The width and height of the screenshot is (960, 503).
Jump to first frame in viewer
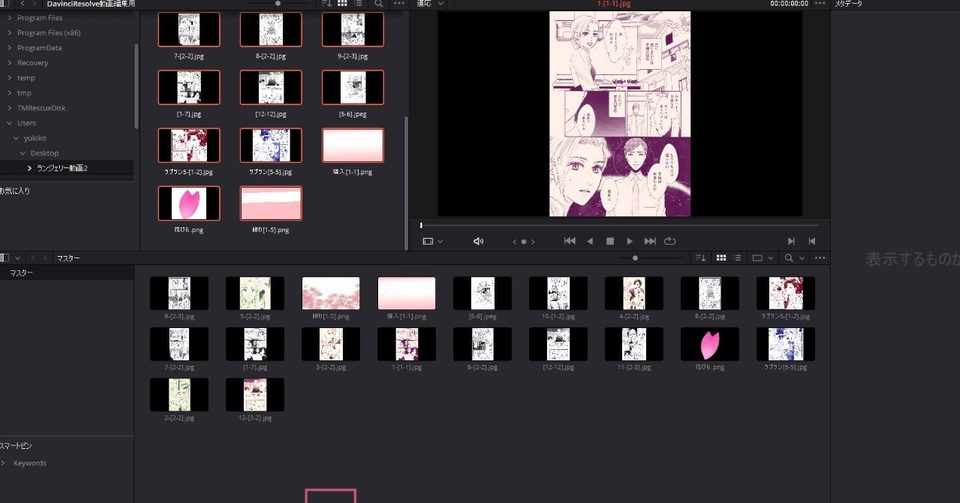(x=569, y=241)
